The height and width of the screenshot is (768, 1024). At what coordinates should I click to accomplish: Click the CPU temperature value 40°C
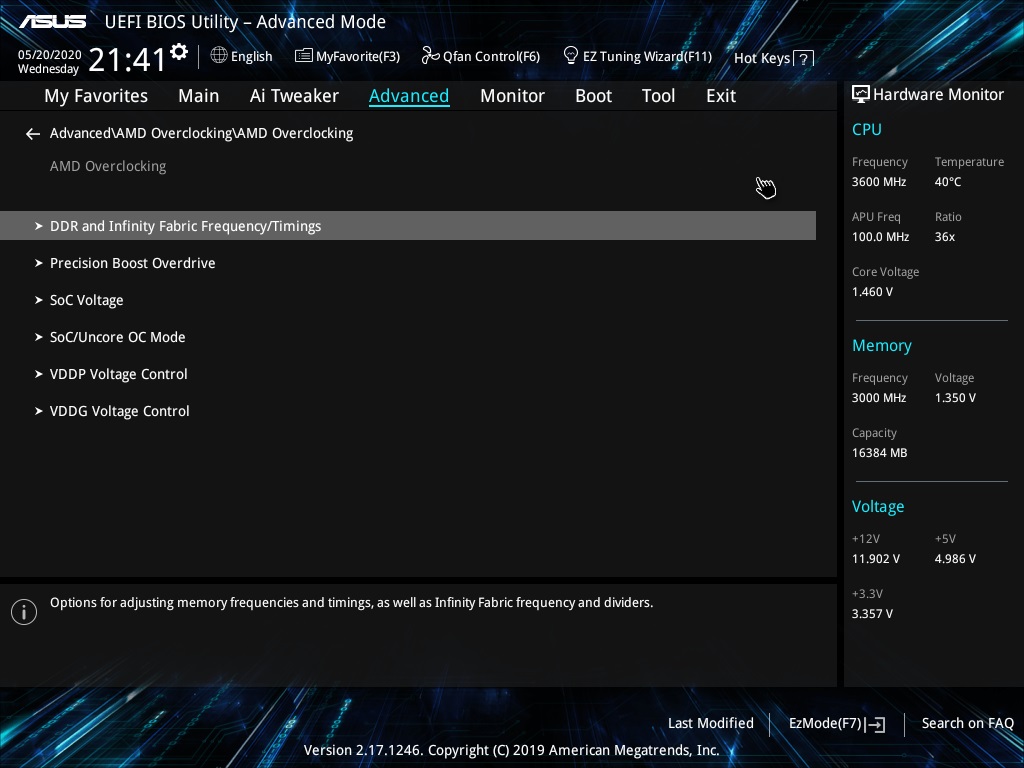[x=948, y=182]
